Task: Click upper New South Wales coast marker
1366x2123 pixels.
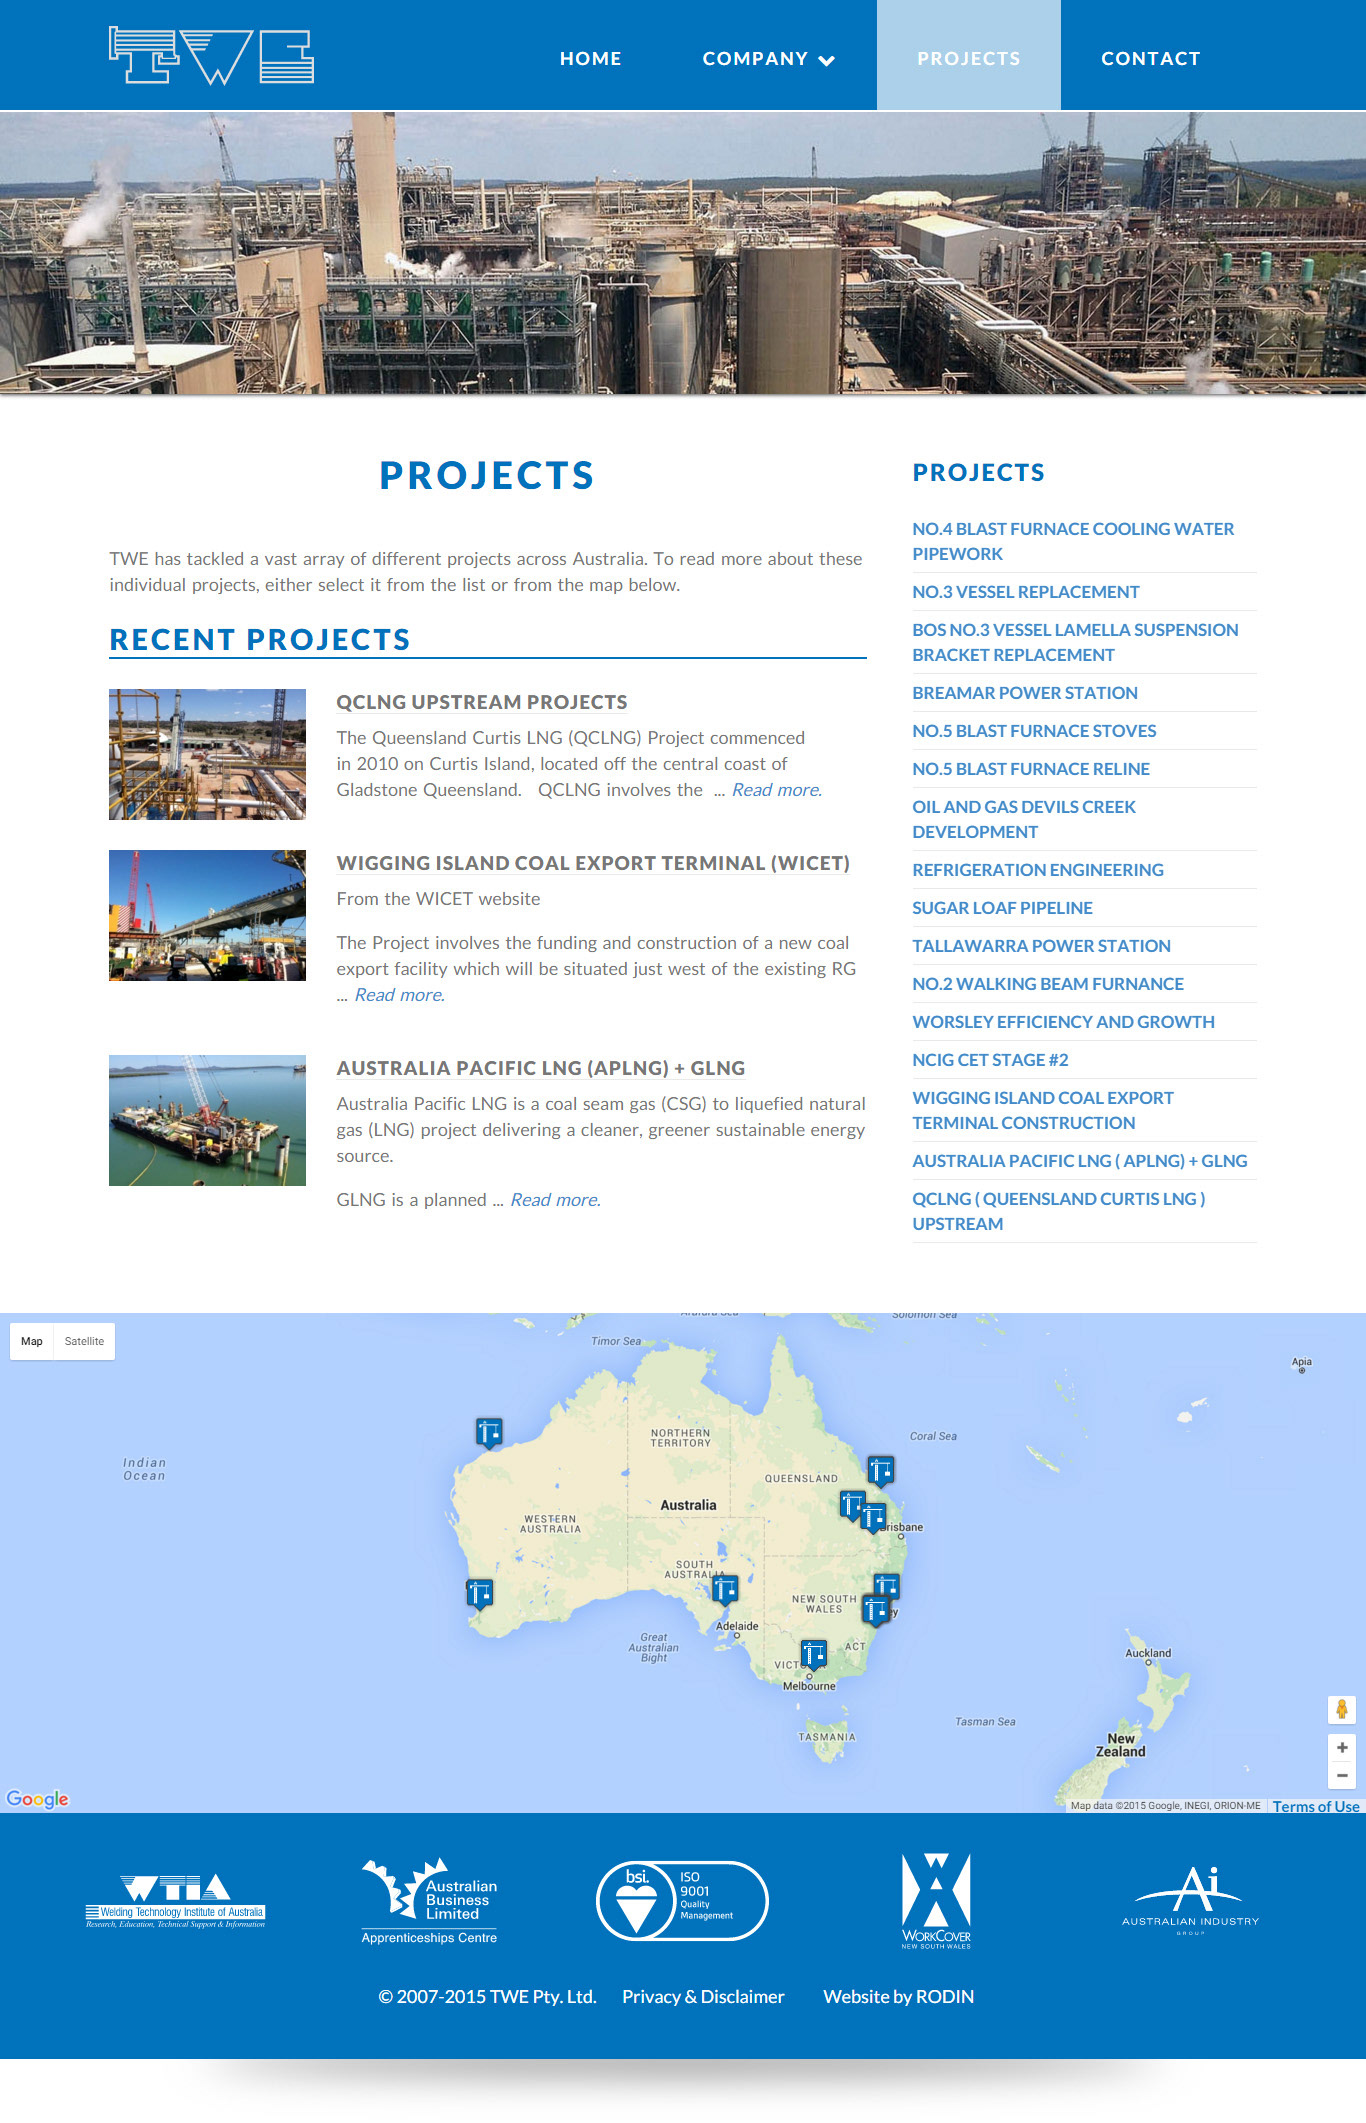Action: coord(887,1586)
